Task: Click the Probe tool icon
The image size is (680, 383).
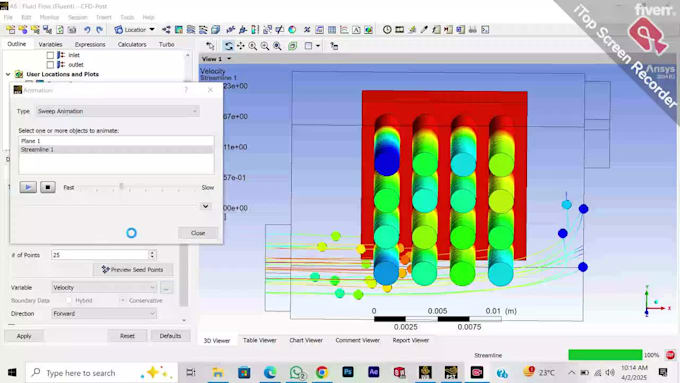Action: point(424,29)
